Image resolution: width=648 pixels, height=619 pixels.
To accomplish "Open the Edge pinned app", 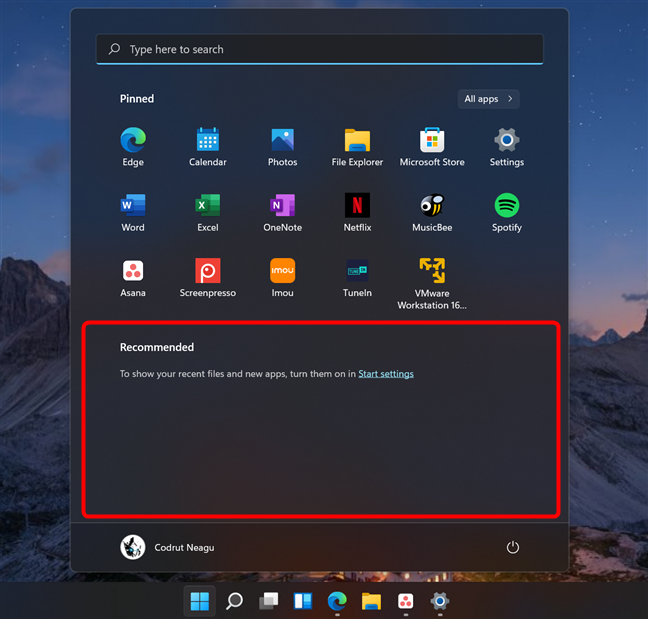I will point(133,147).
